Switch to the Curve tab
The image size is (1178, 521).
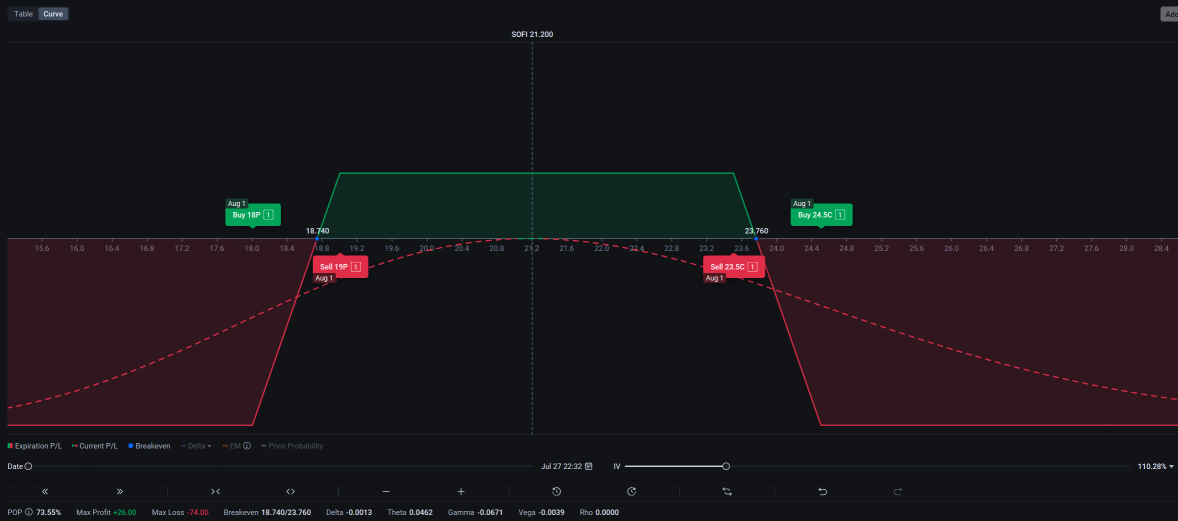click(53, 14)
